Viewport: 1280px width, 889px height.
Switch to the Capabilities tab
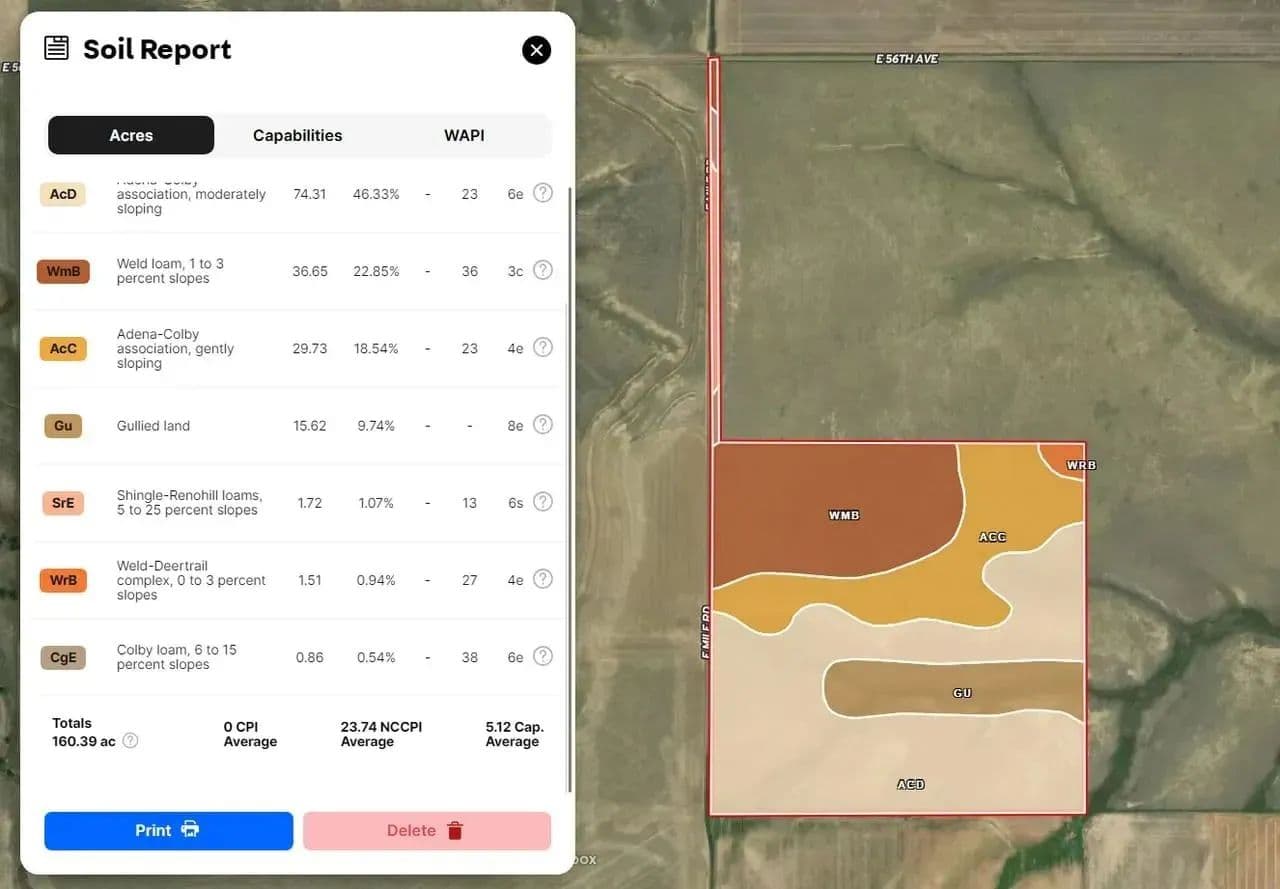click(297, 136)
